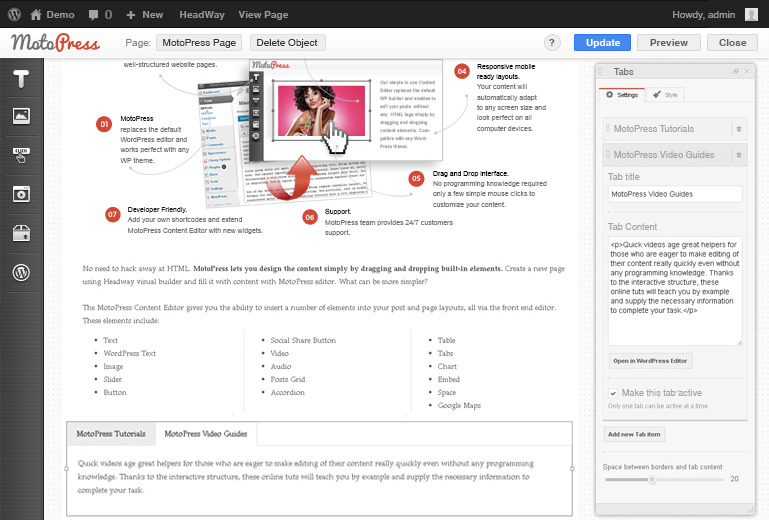Grab the drag handle of MotoPress Tutorials item
769x520 pixels.
[608, 129]
